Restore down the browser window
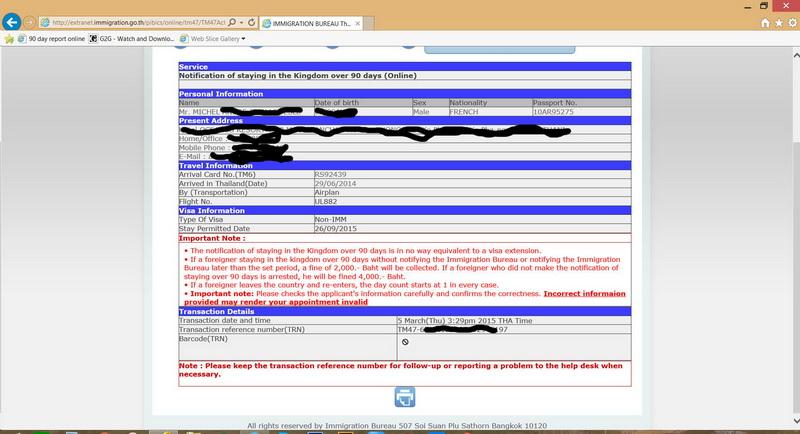800x434 pixels. (x=765, y=5)
